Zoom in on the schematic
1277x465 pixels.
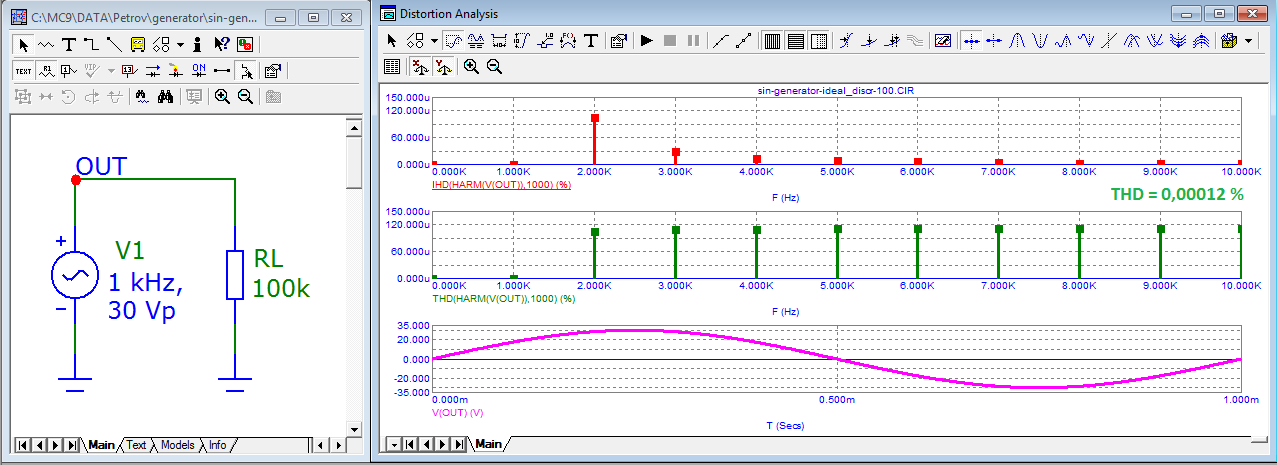pyautogui.click(x=222, y=97)
